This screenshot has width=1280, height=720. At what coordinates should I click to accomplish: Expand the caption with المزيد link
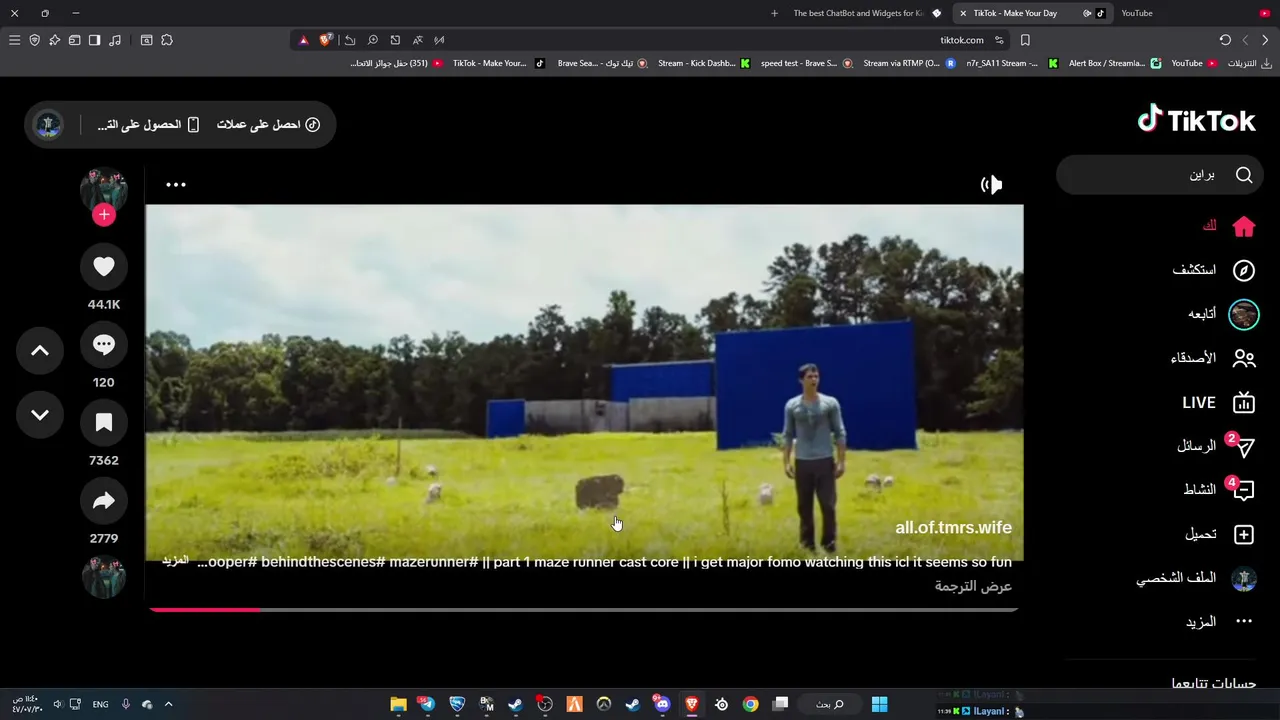[175, 561]
